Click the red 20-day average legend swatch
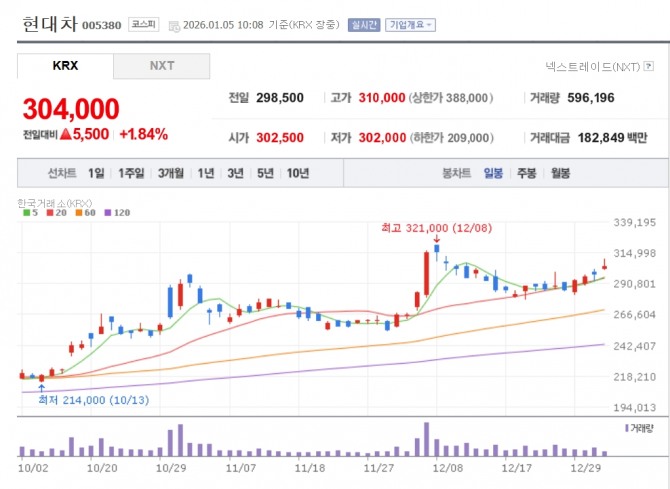This screenshot has height=489, width=670. (x=50, y=213)
